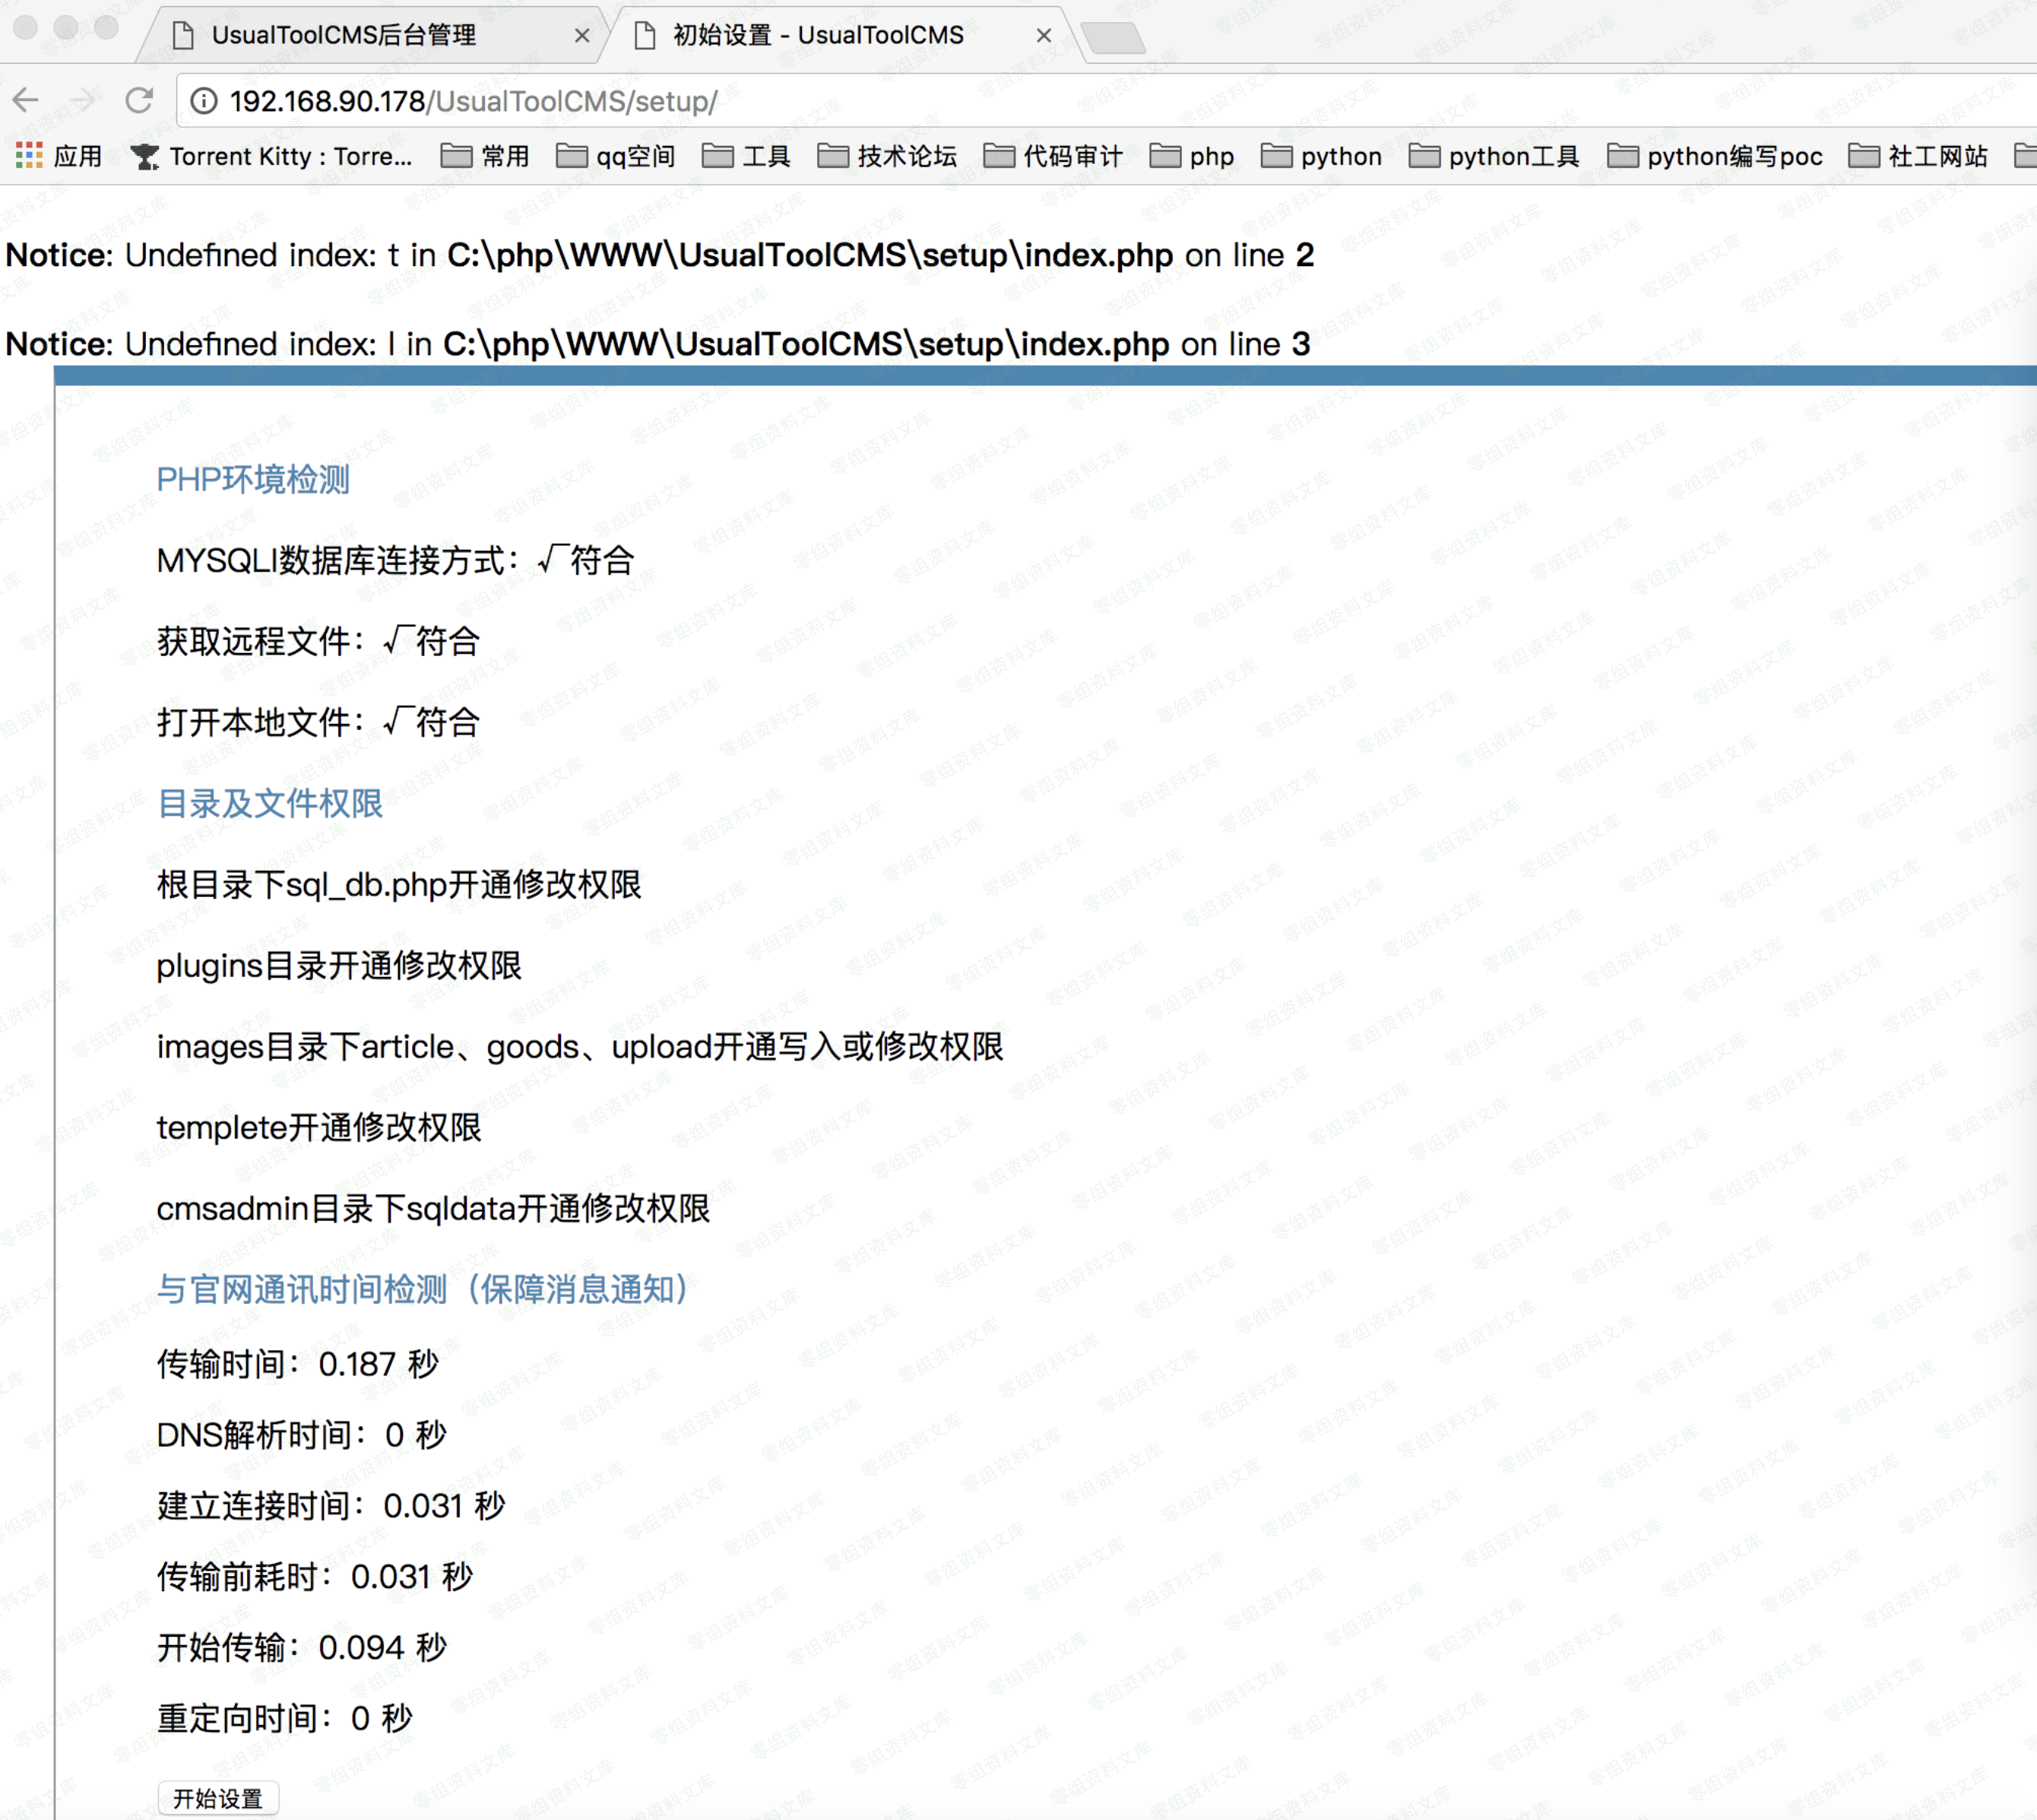Open the qq空间 bookmarks folder
Screen dimensions: 2037x1820
(615, 156)
